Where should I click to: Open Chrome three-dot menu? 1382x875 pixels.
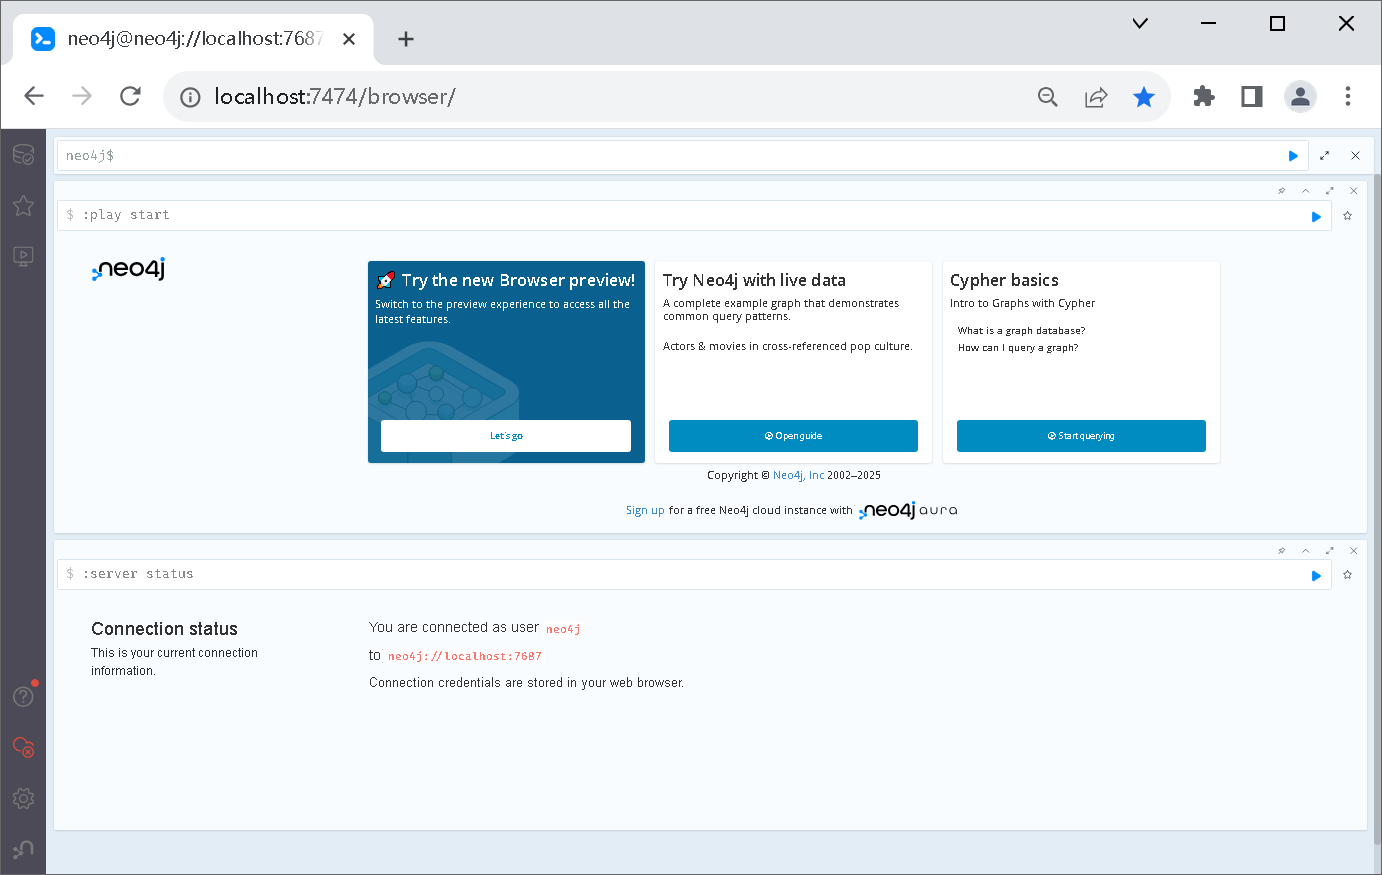click(1348, 96)
